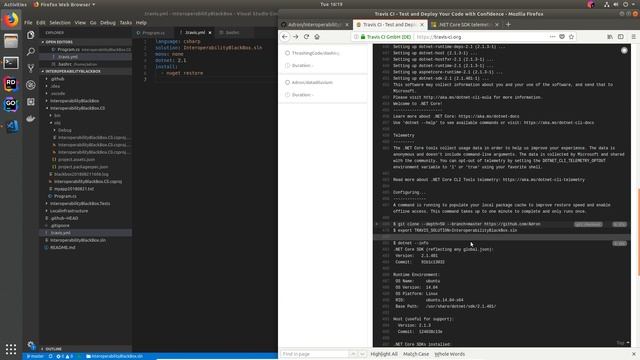Toggle Whole Words in find bar

pyautogui.click(x=449, y=354)
